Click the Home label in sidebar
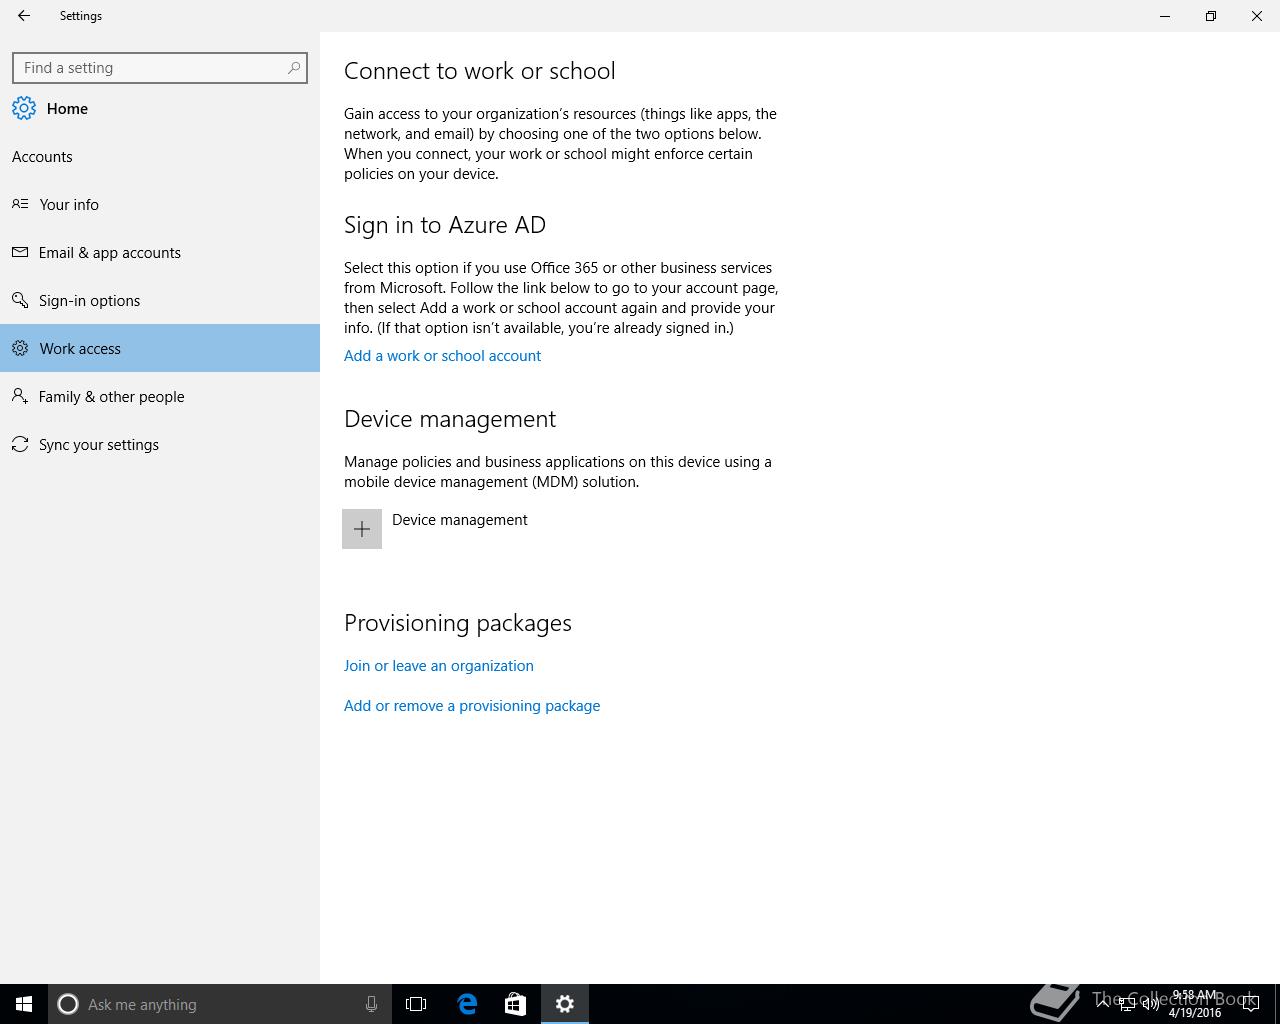The width and height of the screenshot is (1280, 1024). 67,109
